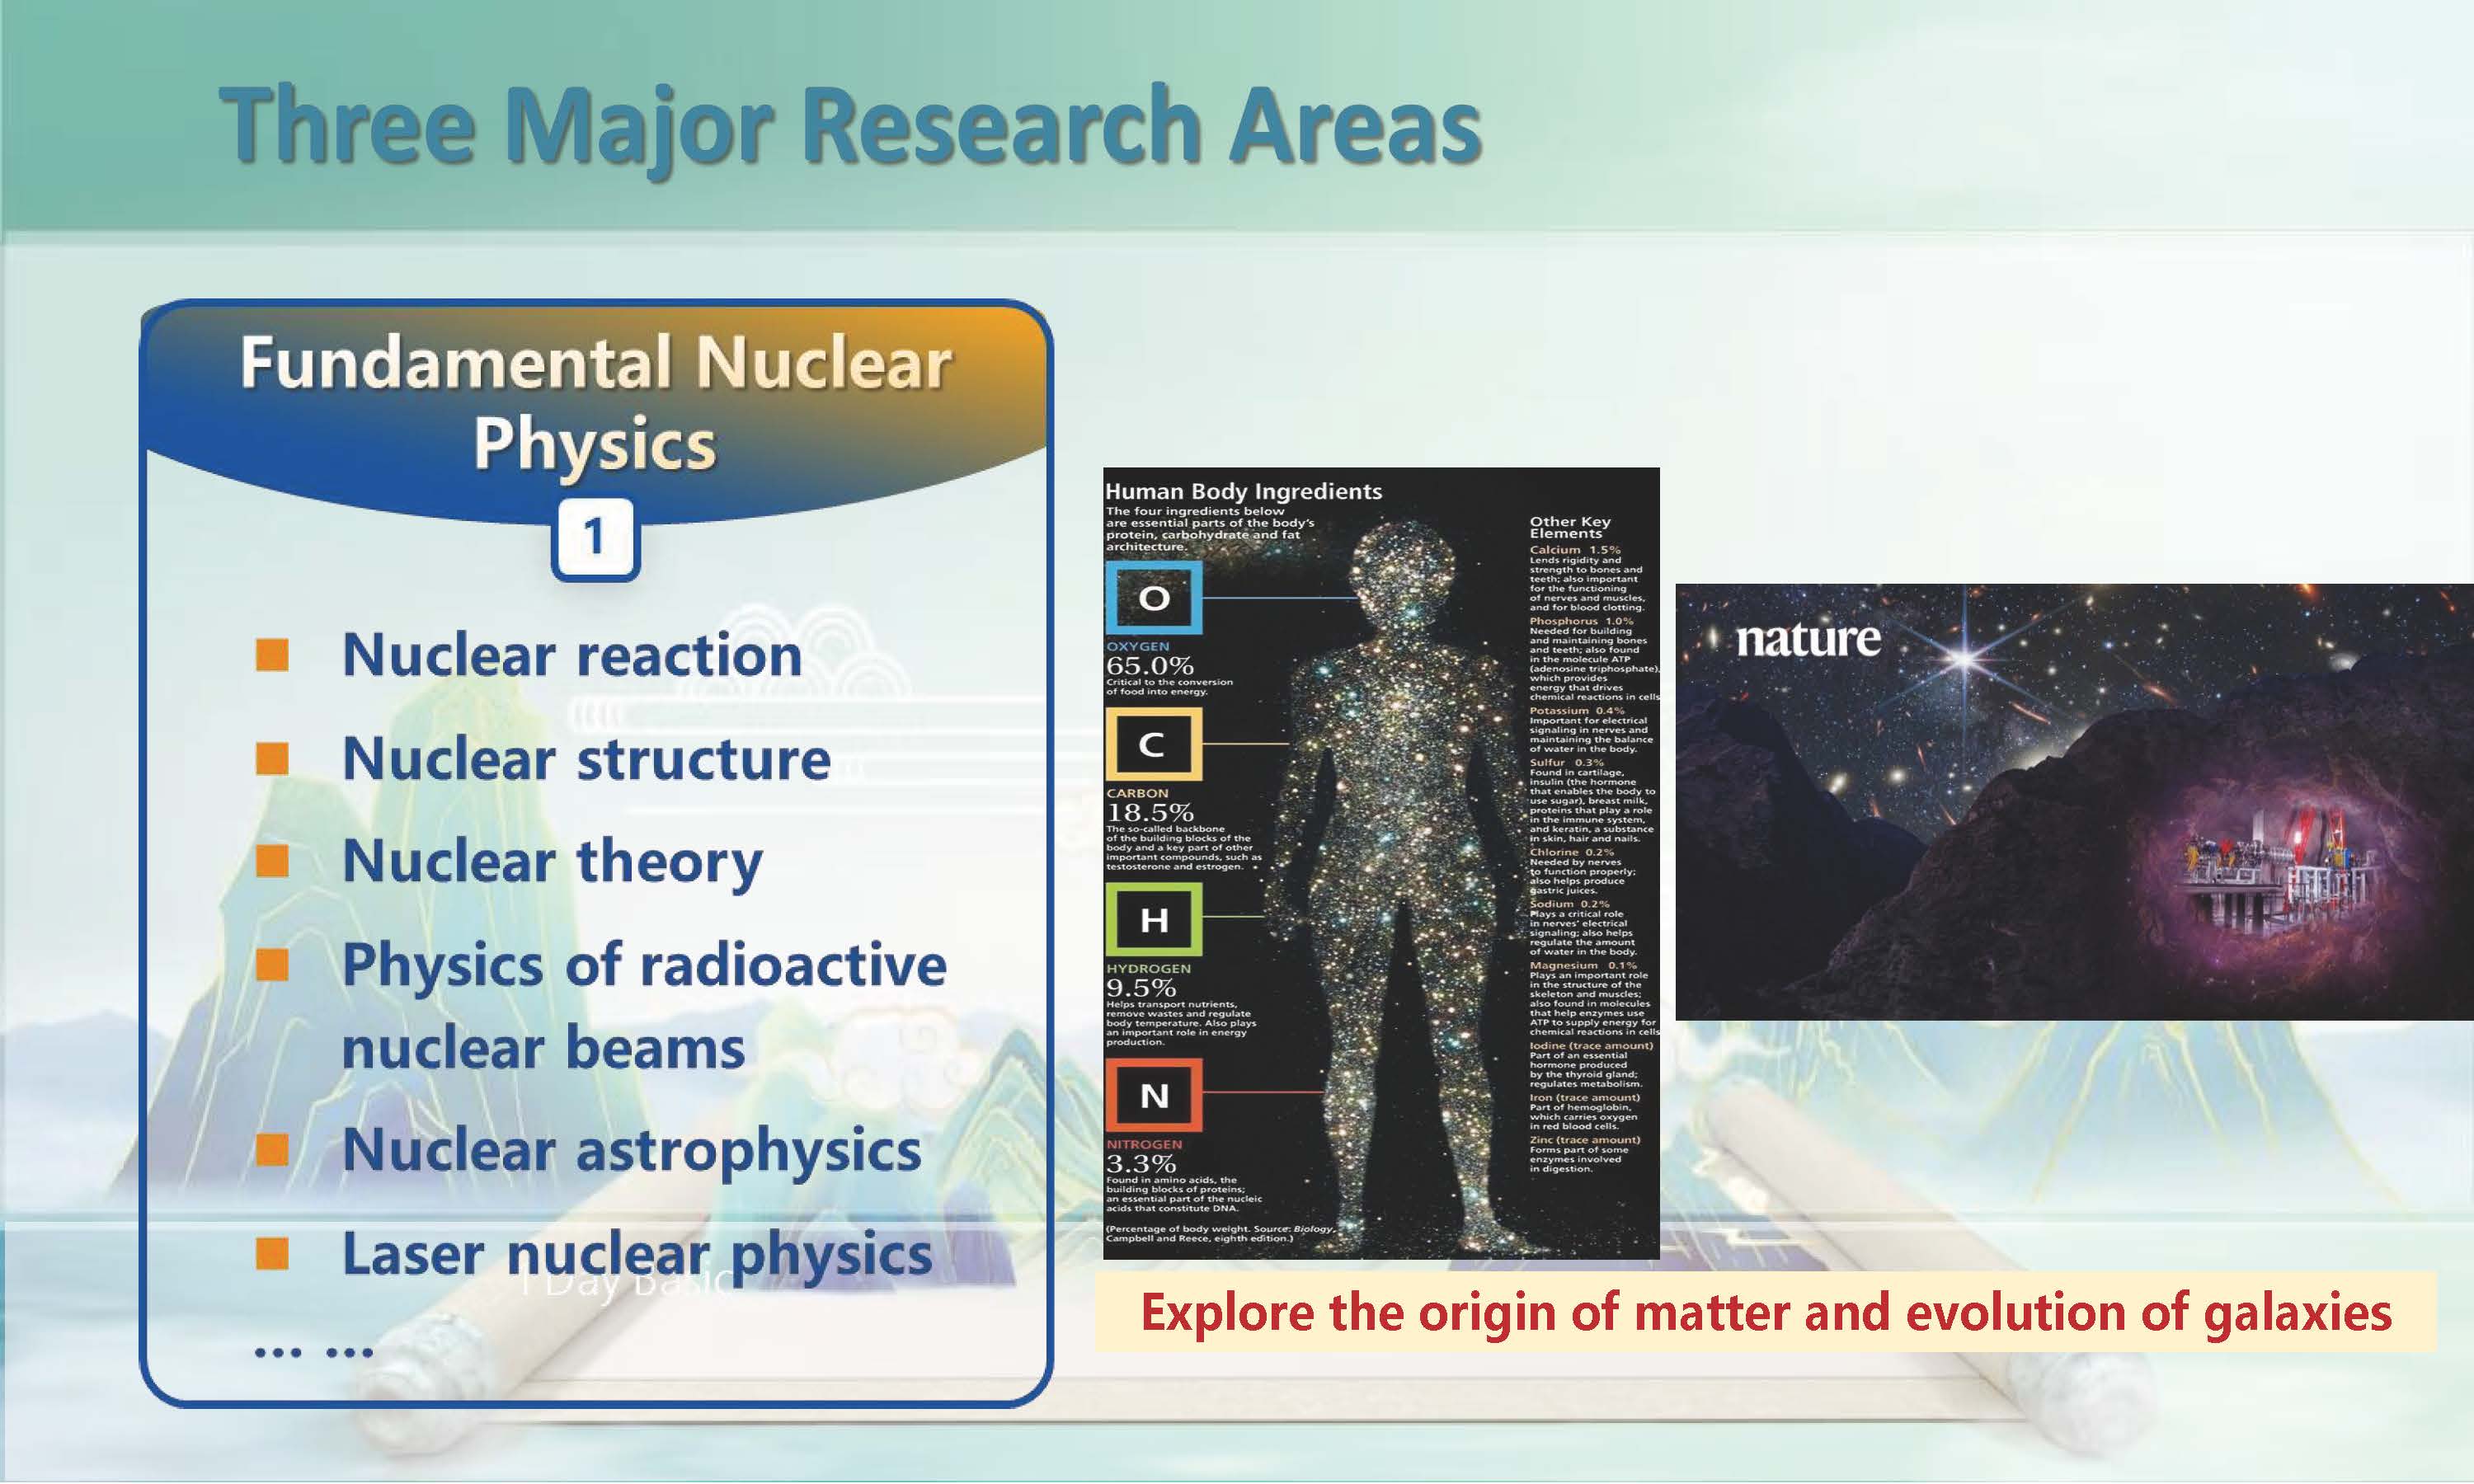Click the 'Zinc (trace amount)' entry

coord(1584,1139)
